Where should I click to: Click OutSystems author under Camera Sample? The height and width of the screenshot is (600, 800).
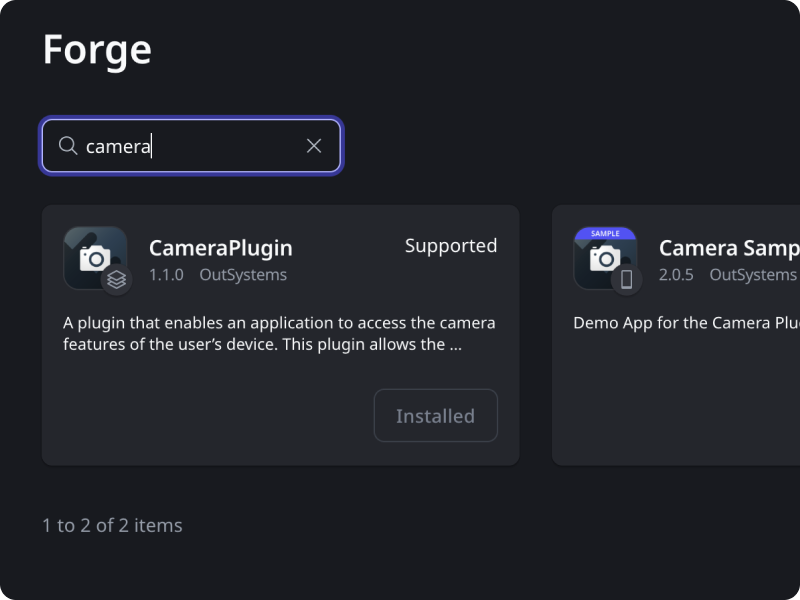[752, 275]
